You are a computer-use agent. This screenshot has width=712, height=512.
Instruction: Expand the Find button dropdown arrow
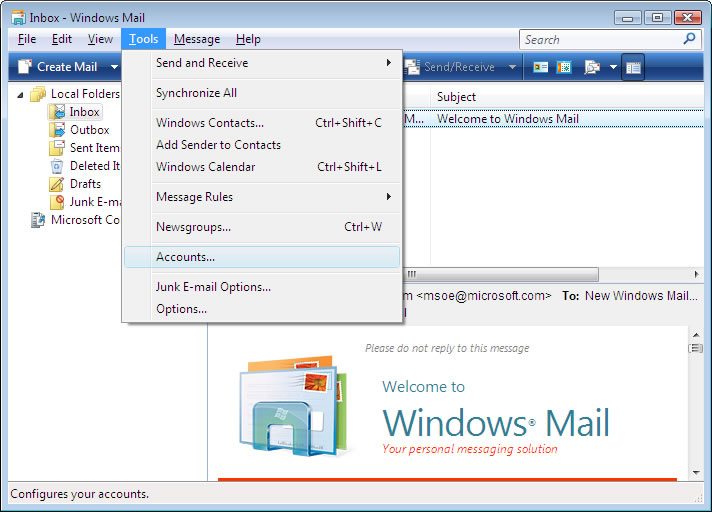pyautogui.click(x=611, y=67)
